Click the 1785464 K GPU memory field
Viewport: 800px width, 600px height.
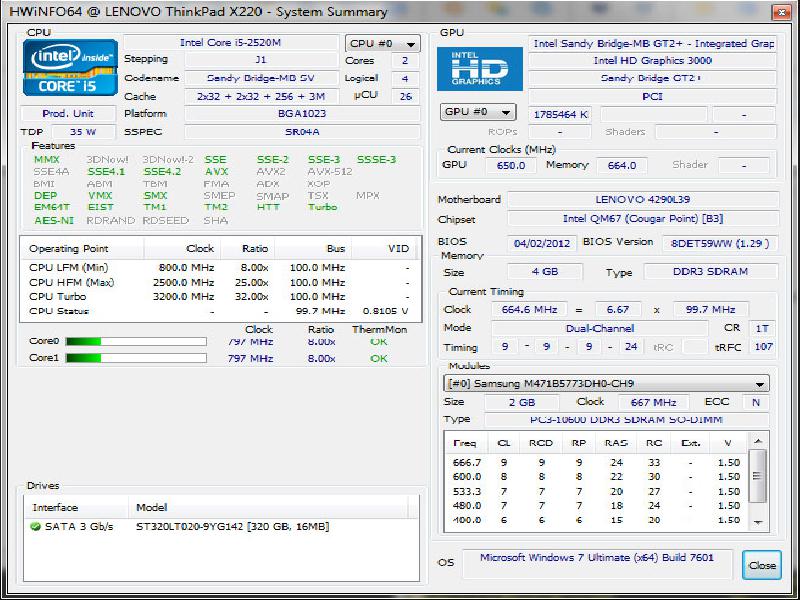click(x=560, y=115)
